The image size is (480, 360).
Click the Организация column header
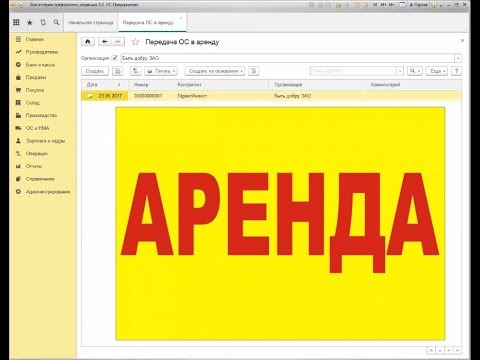click(317, 85)
